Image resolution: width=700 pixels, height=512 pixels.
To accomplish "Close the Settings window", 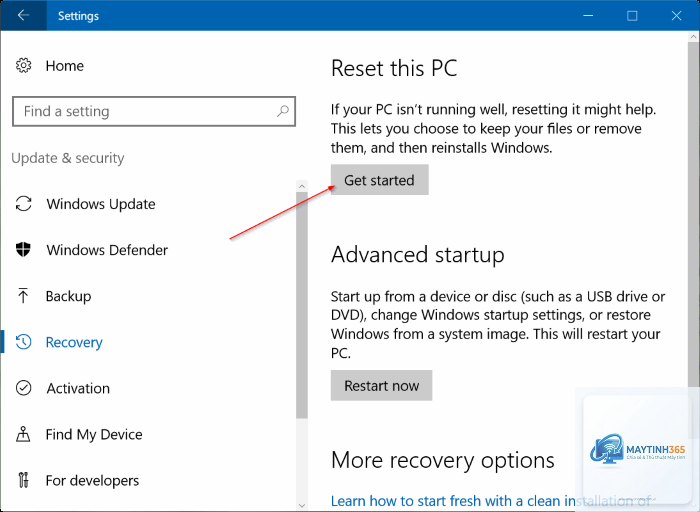I will [676, 16].
